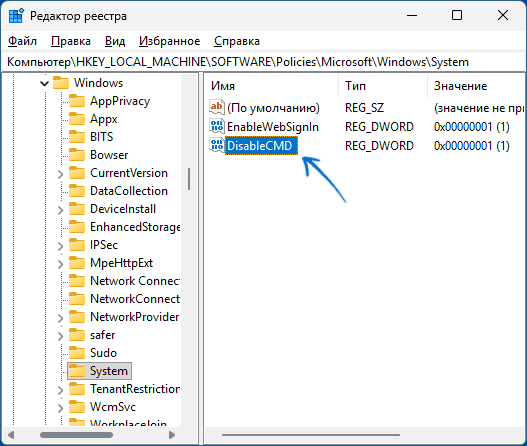
Task: Expand the CurrentVersion key
Action: (60, 174)
